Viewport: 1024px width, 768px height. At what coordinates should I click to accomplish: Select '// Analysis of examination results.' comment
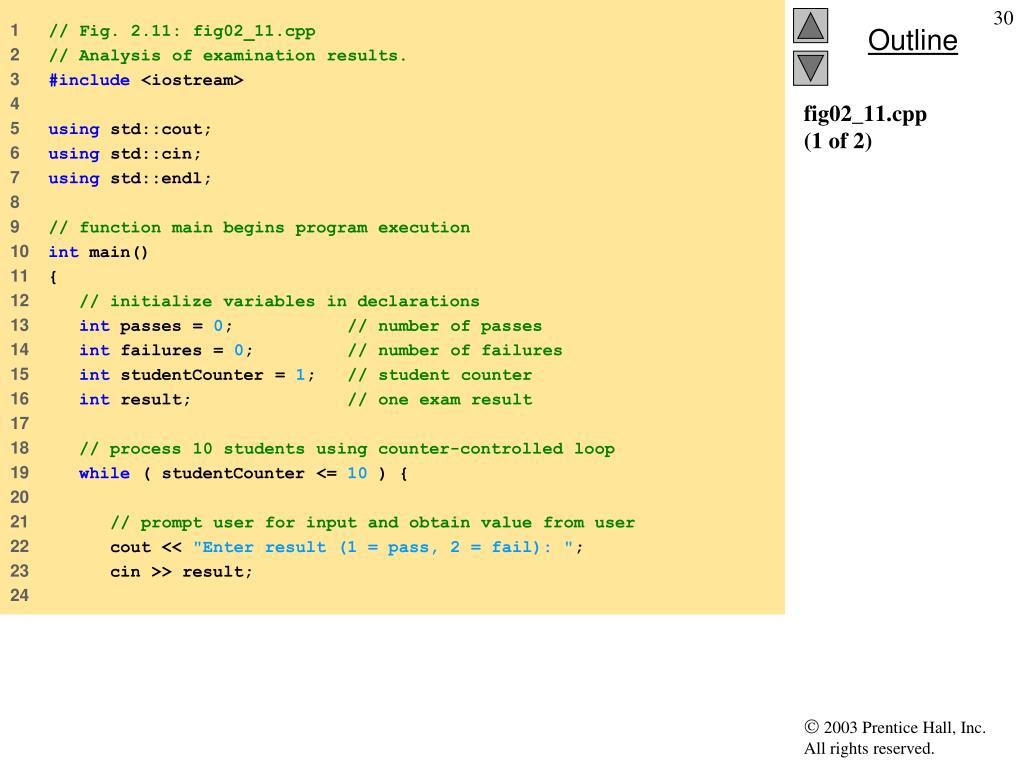pyautogui.click(x=227, y=56)
